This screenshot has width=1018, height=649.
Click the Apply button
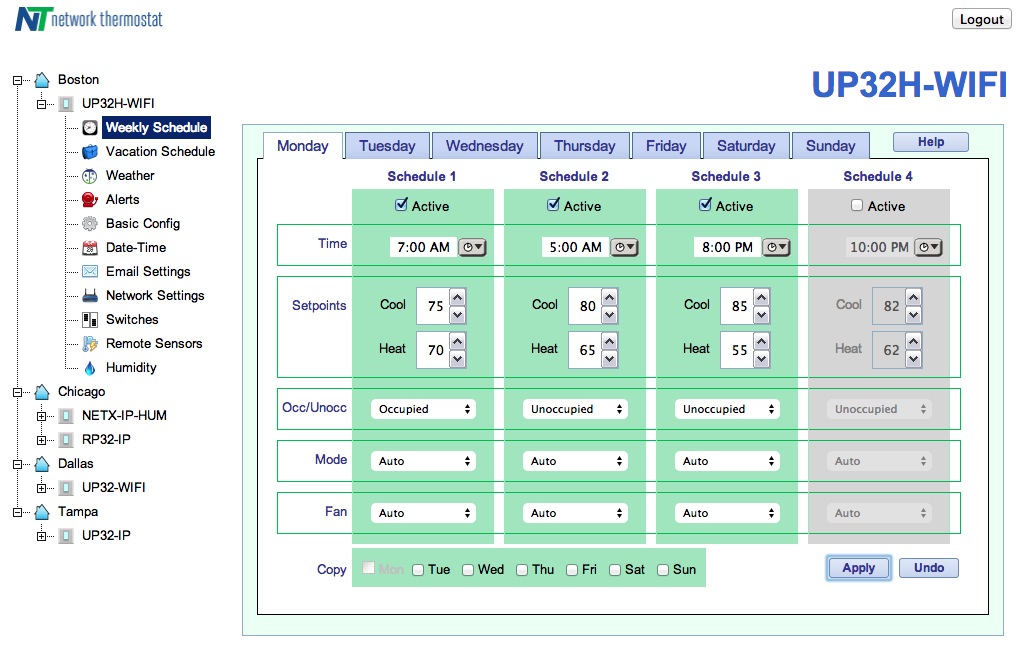(859, 568)
